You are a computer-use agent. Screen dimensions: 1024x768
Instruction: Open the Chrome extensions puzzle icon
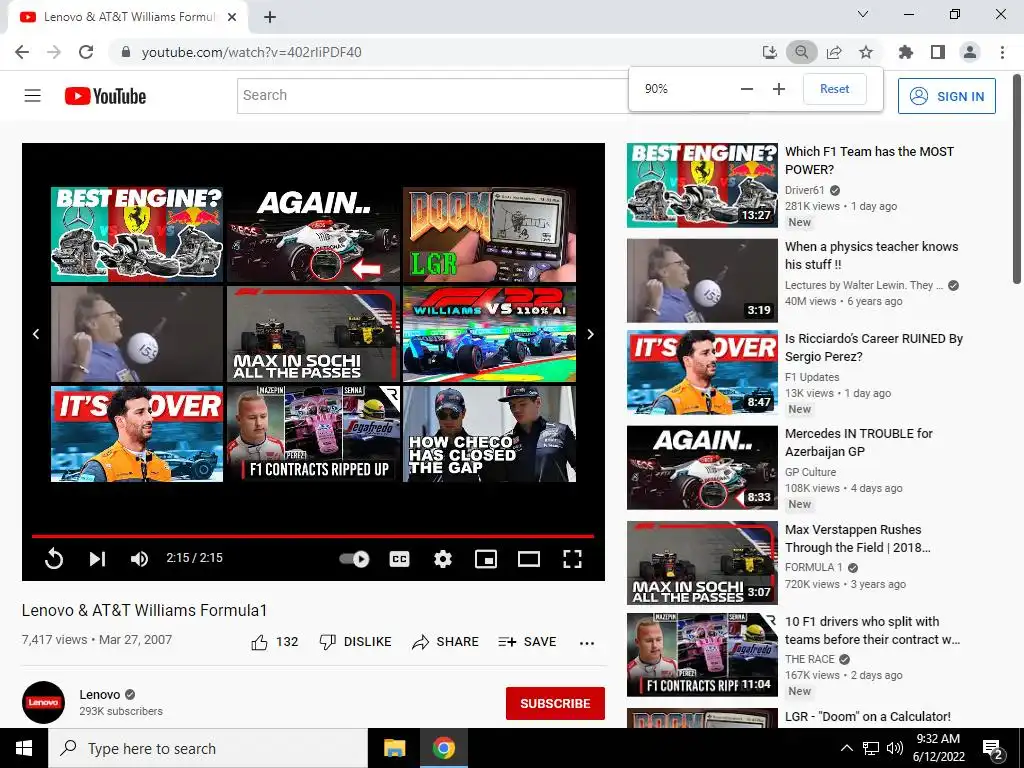(x=906, y=52)
